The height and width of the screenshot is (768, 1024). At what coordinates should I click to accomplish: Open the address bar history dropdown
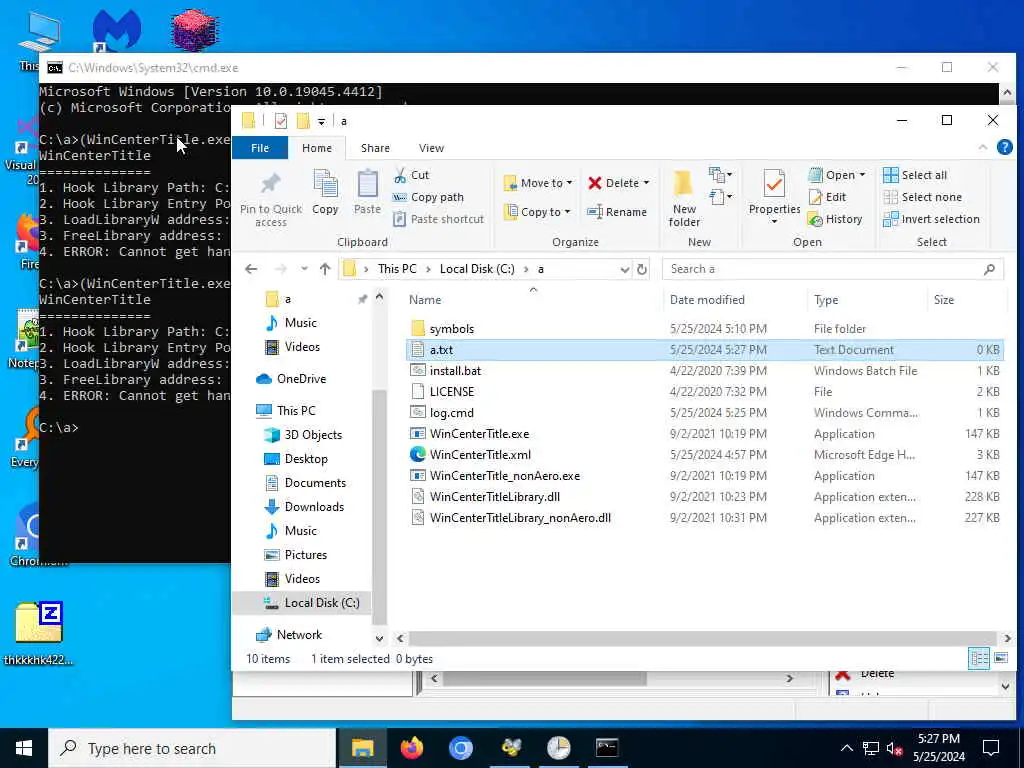[x=624, y=269]
